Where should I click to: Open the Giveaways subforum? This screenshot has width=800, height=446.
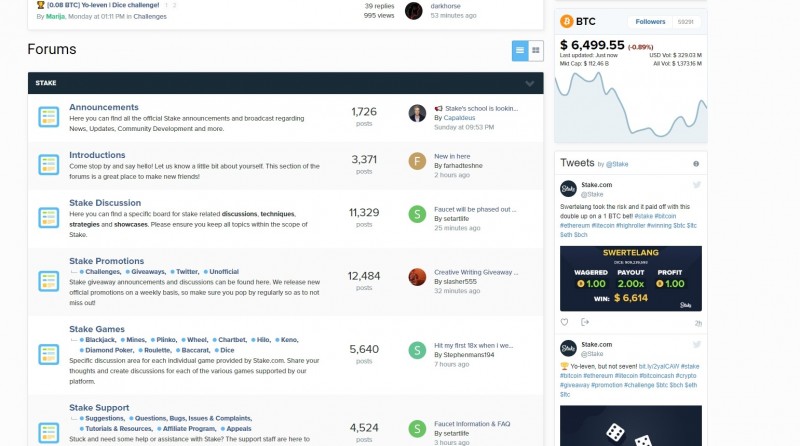148,272
